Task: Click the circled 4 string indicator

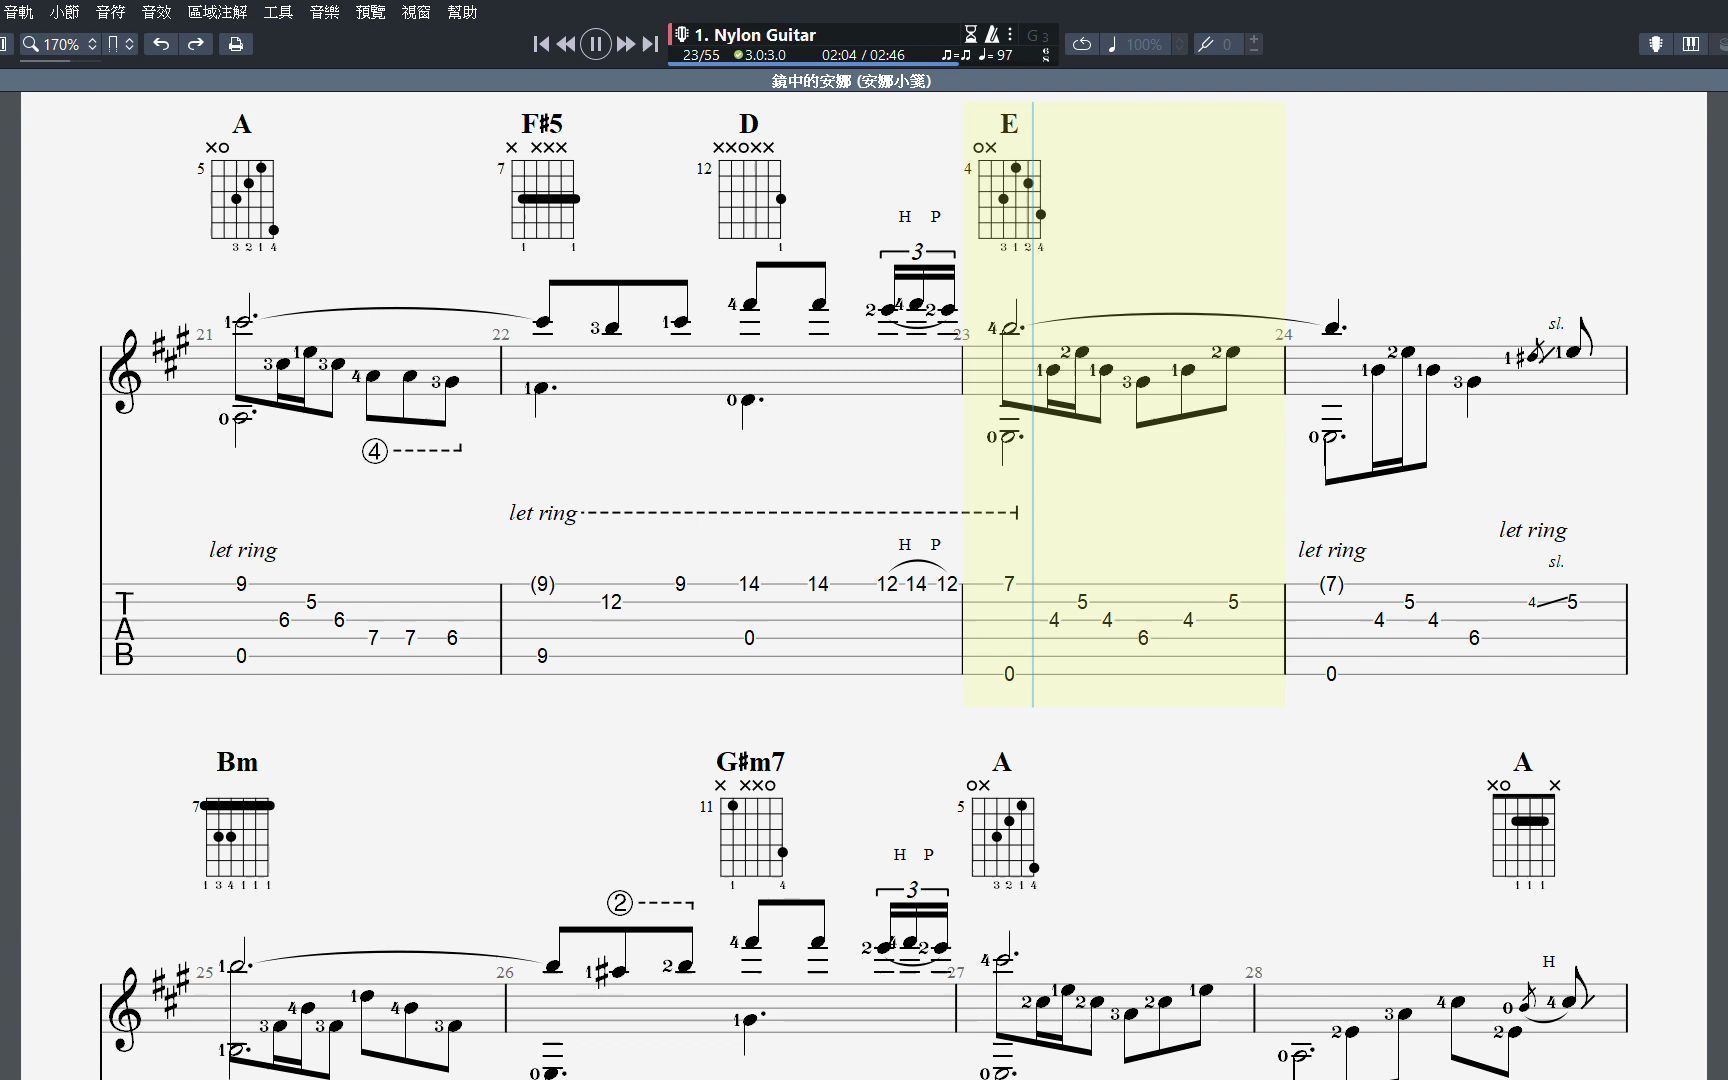Action: tap(374, 451)
